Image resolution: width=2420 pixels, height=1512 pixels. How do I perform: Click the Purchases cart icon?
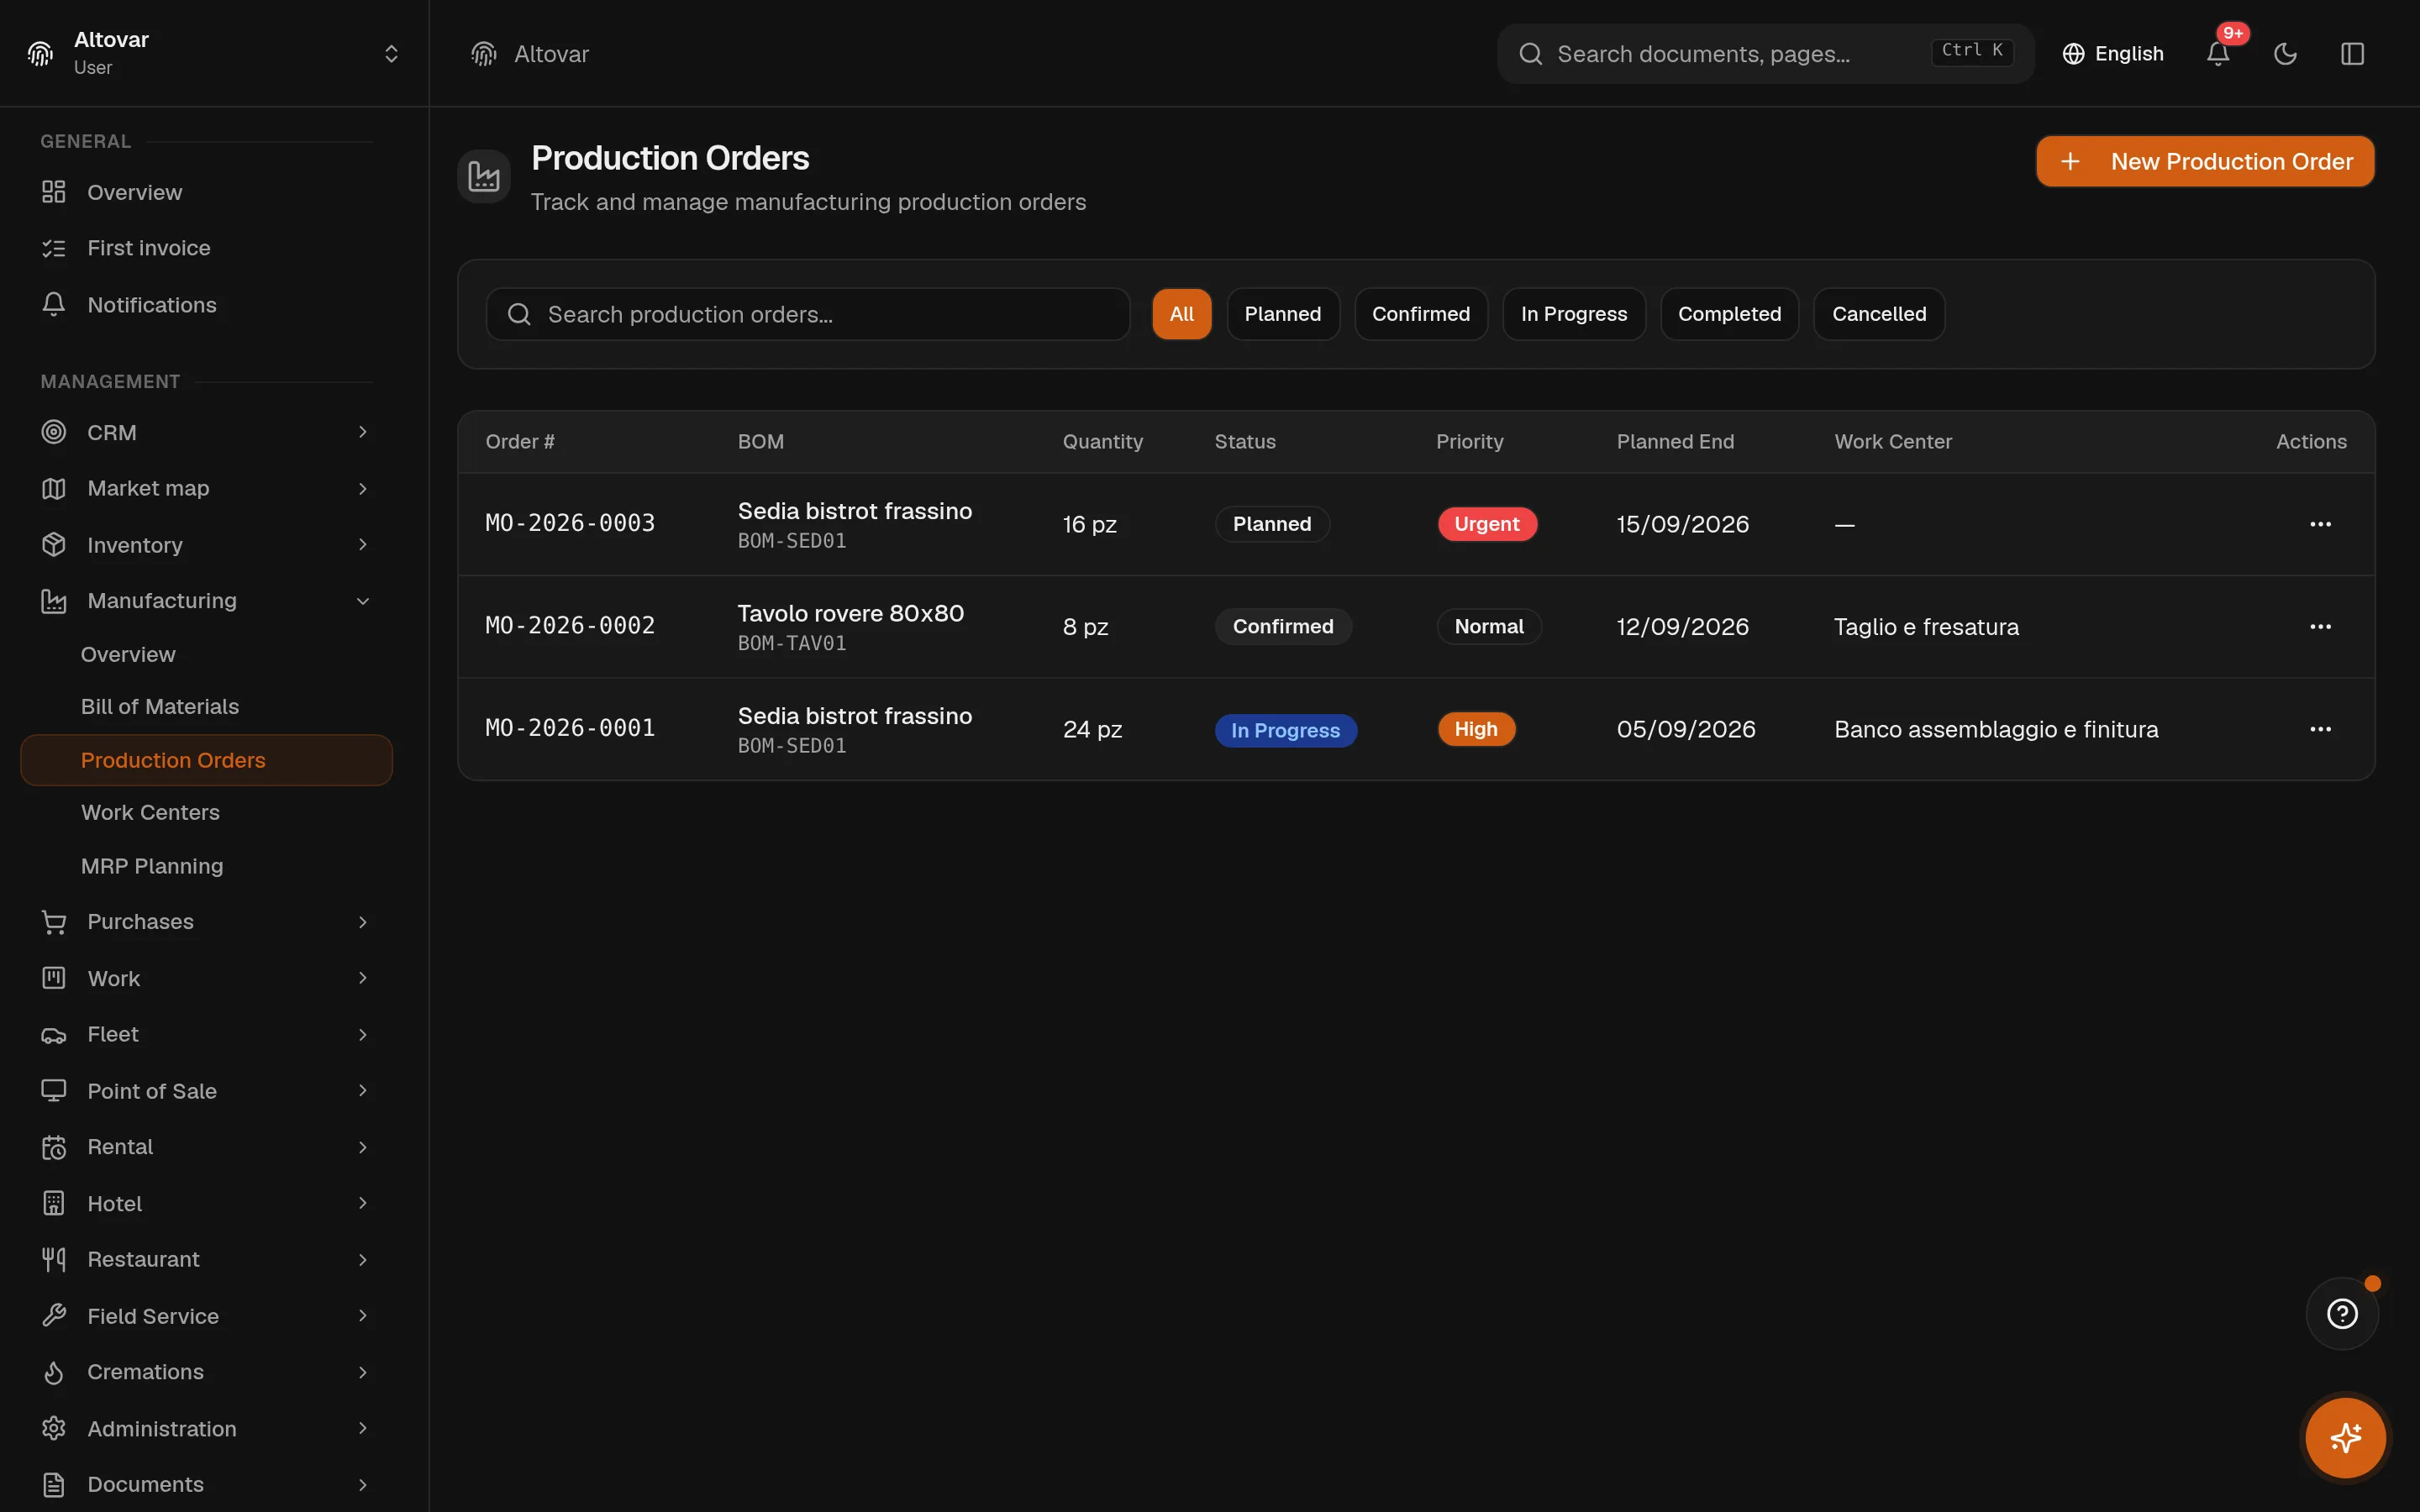pos(54,922)
